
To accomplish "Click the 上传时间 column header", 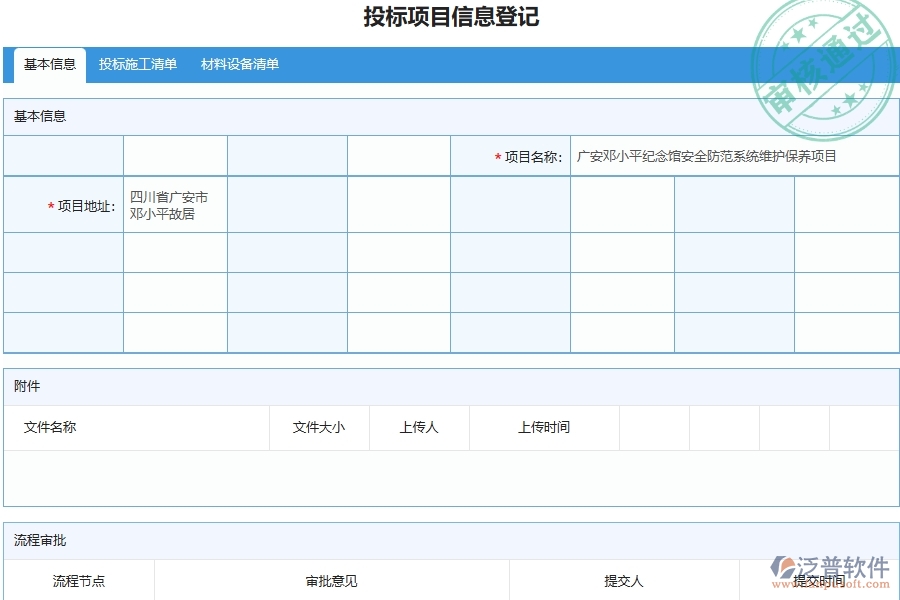I will (x=543, y=427).
